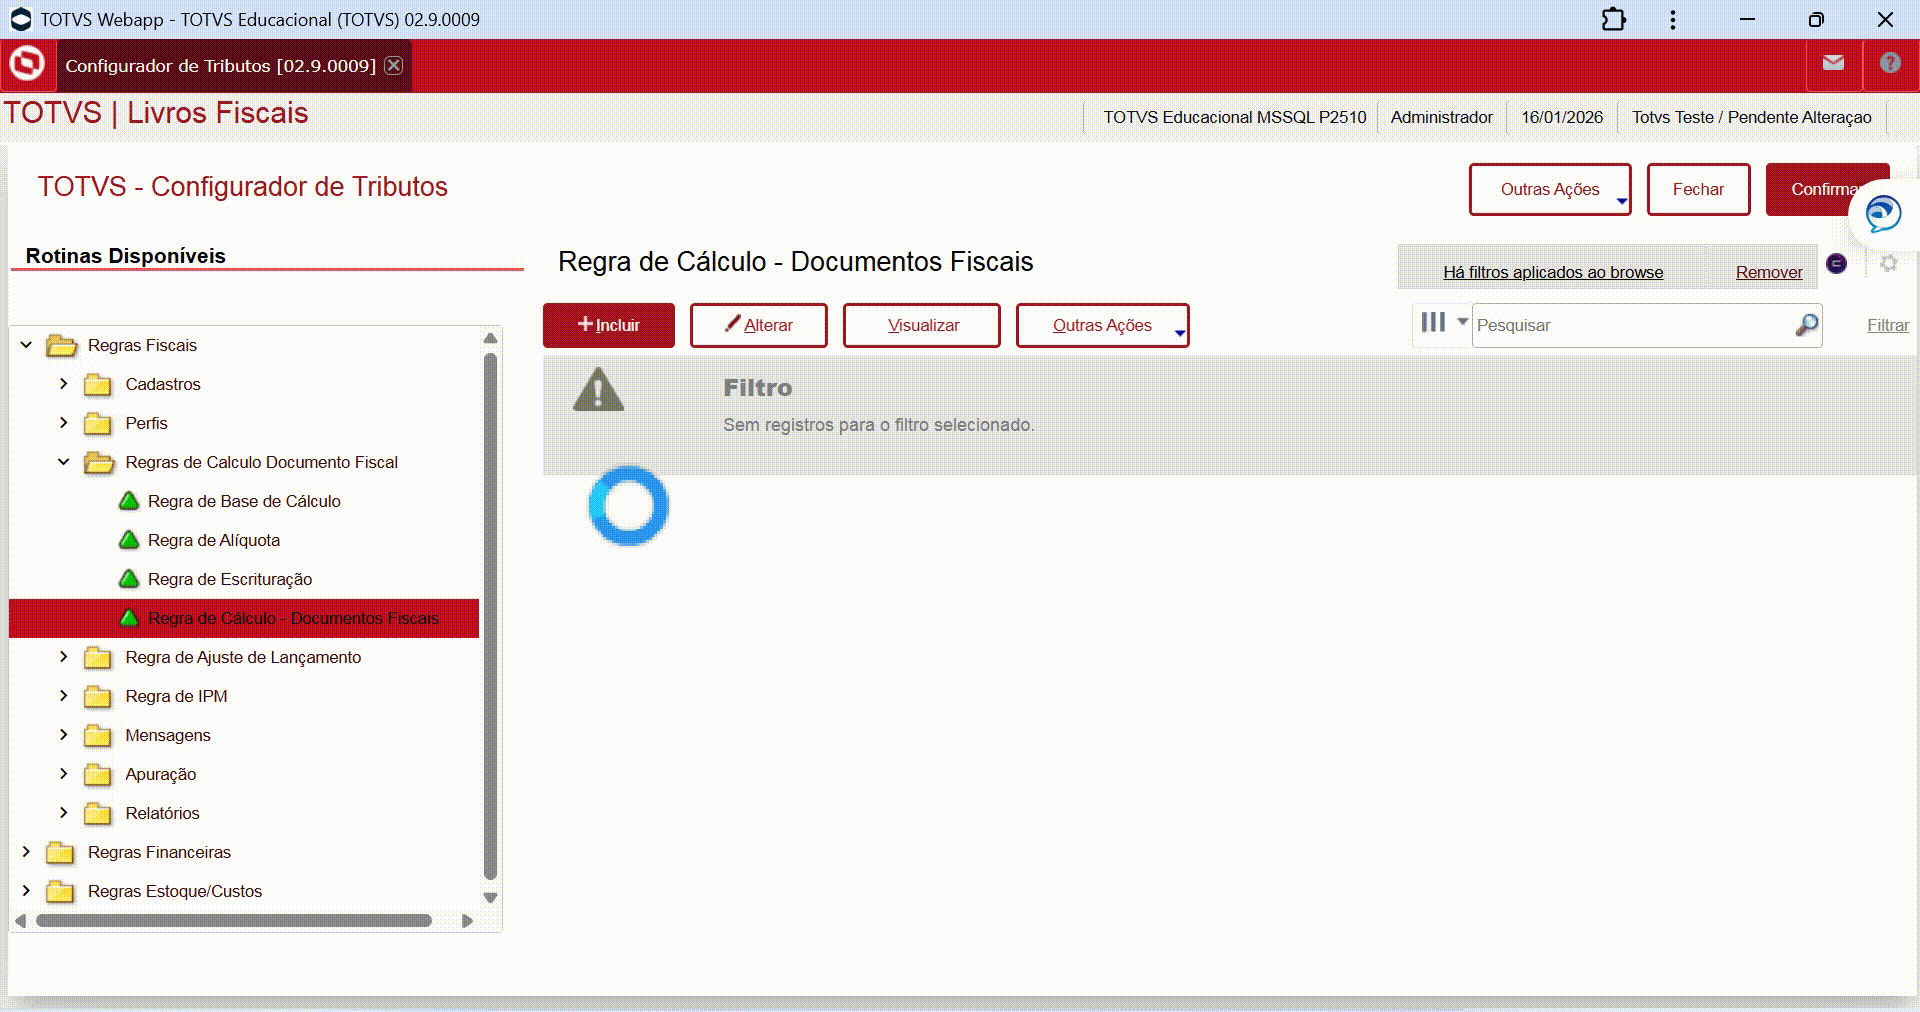Click the Mensagens folder icon
This screenshot has height=1012, width=1920.
(x=98, y=736)
